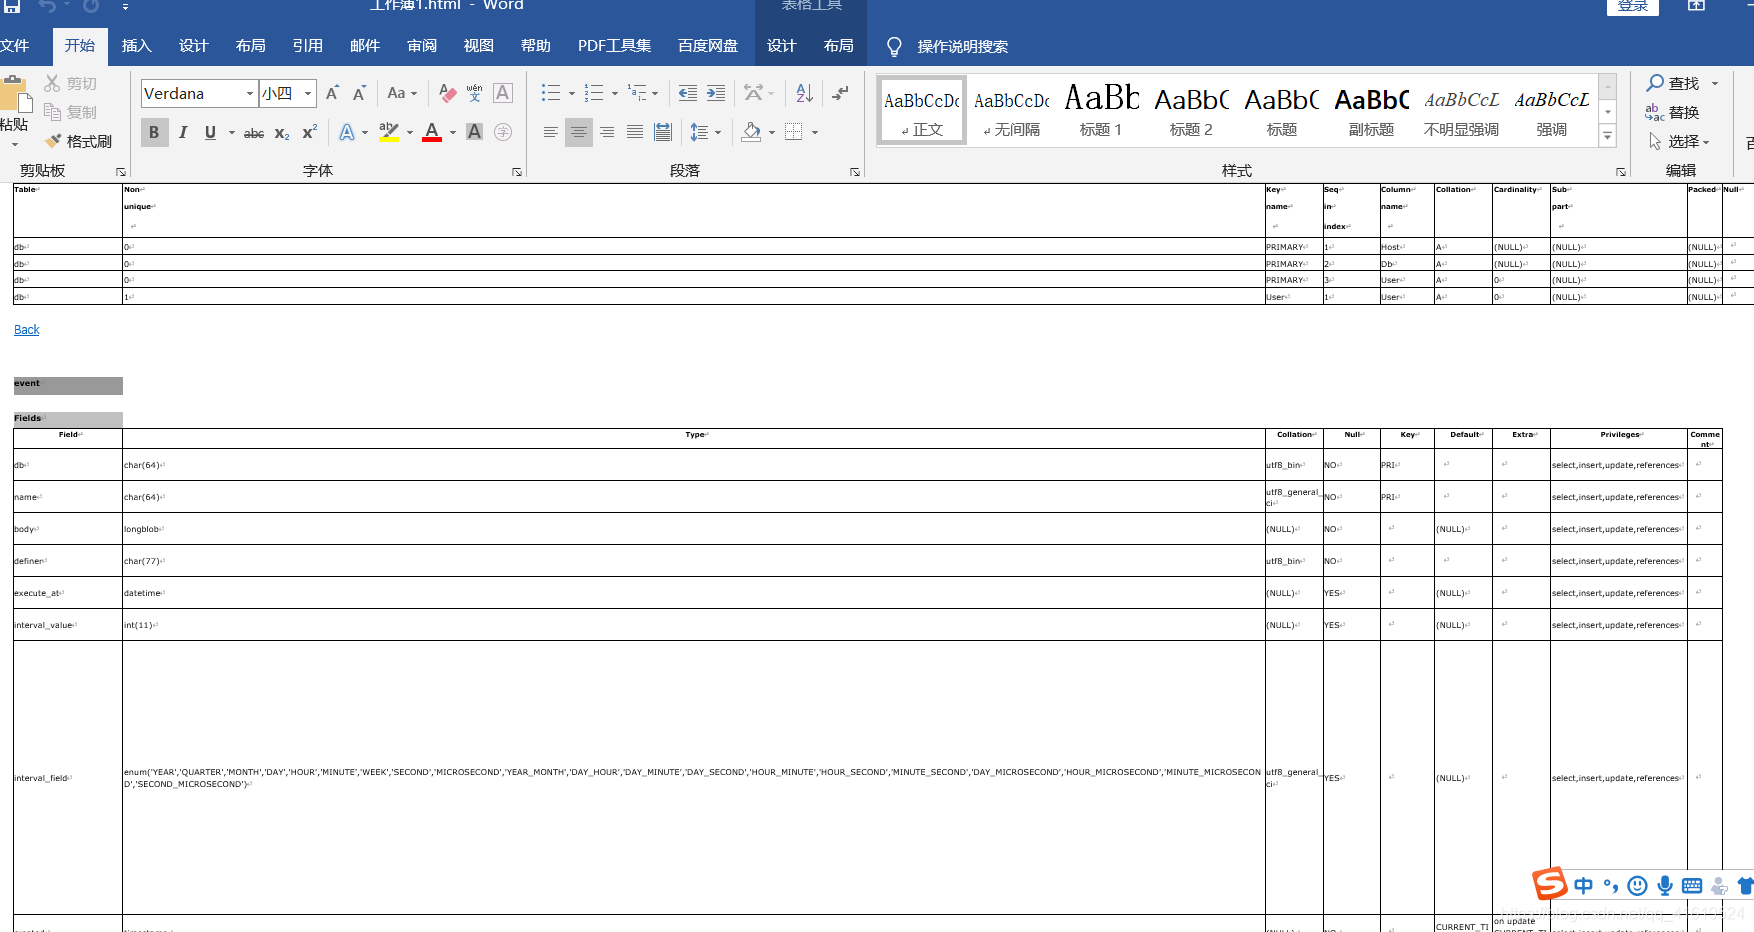Toggle Bold formatting
The image size is (1754, 932).
pos(154,132)
